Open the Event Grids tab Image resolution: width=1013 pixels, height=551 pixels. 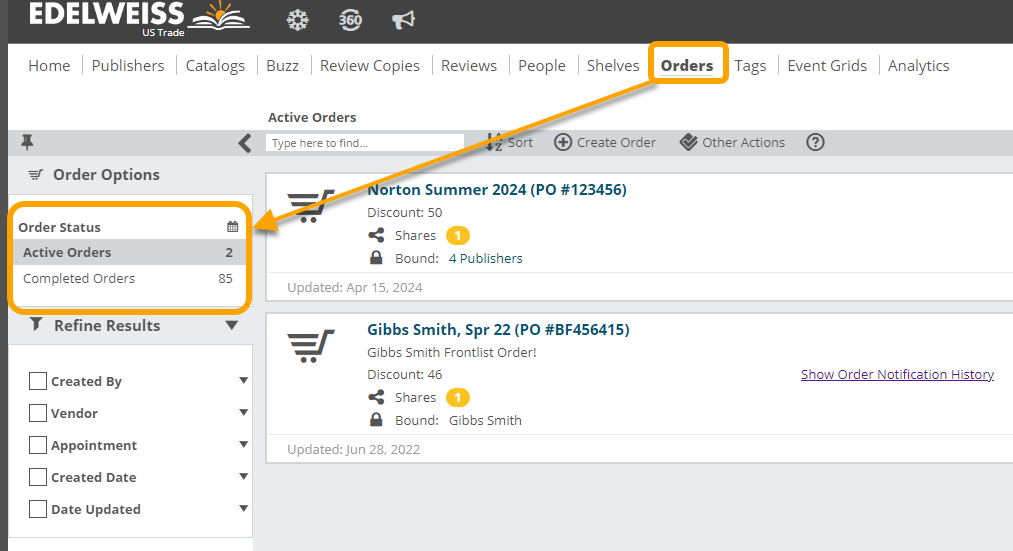[827, 65]
